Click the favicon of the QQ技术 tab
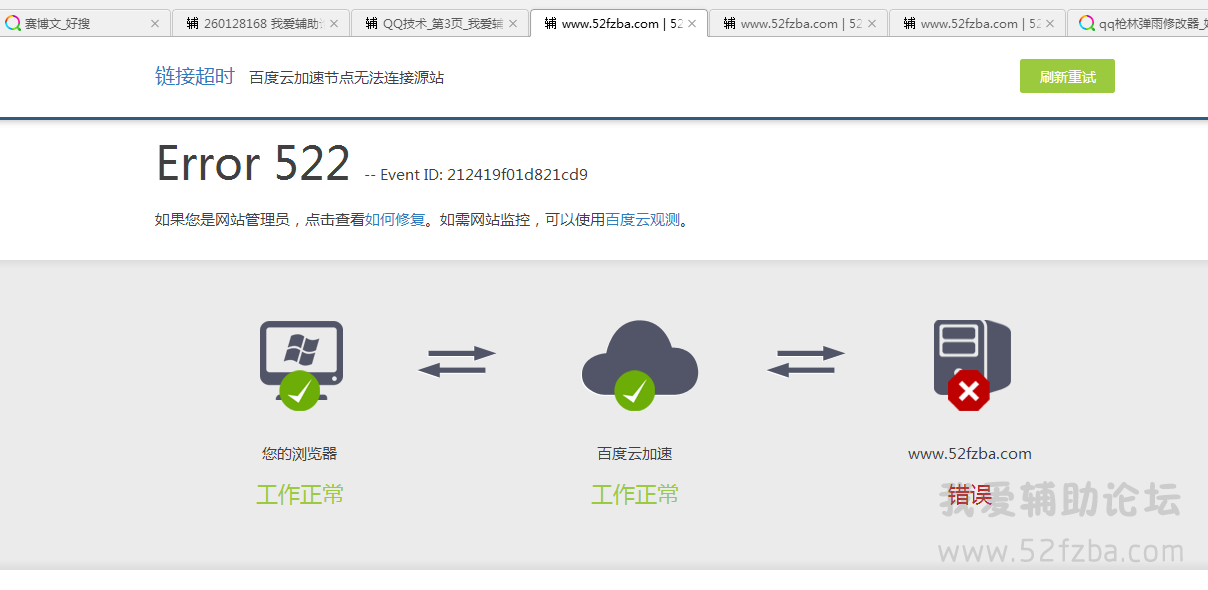 372,23
